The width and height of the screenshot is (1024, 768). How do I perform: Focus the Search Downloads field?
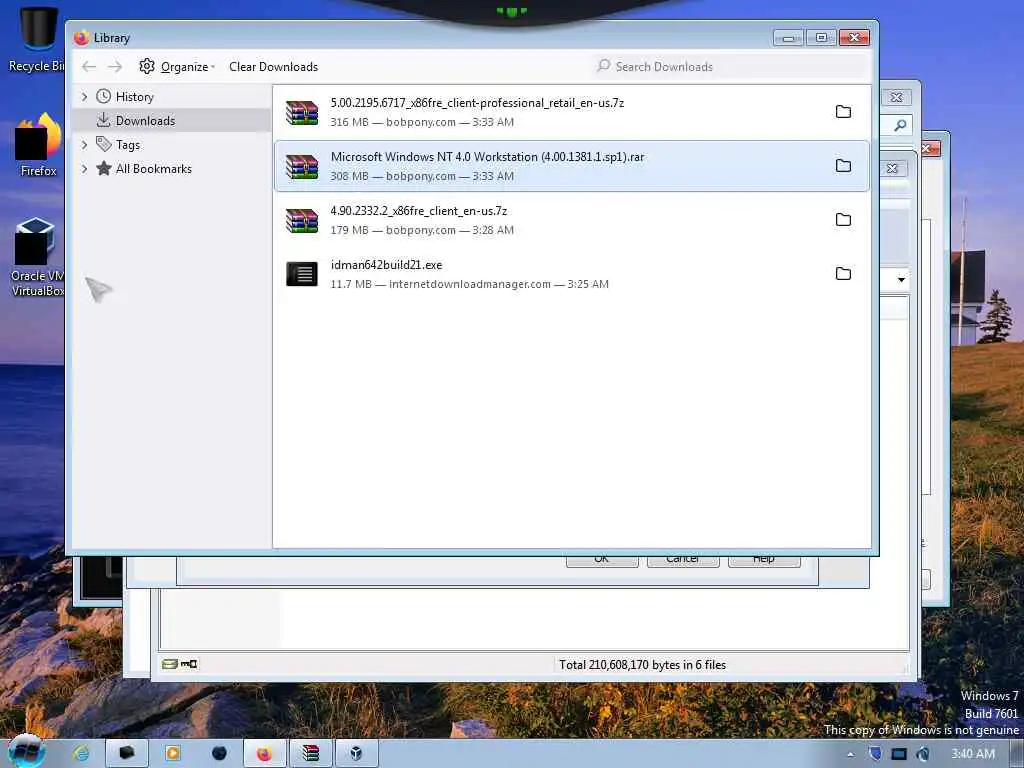tap(731, 67)
